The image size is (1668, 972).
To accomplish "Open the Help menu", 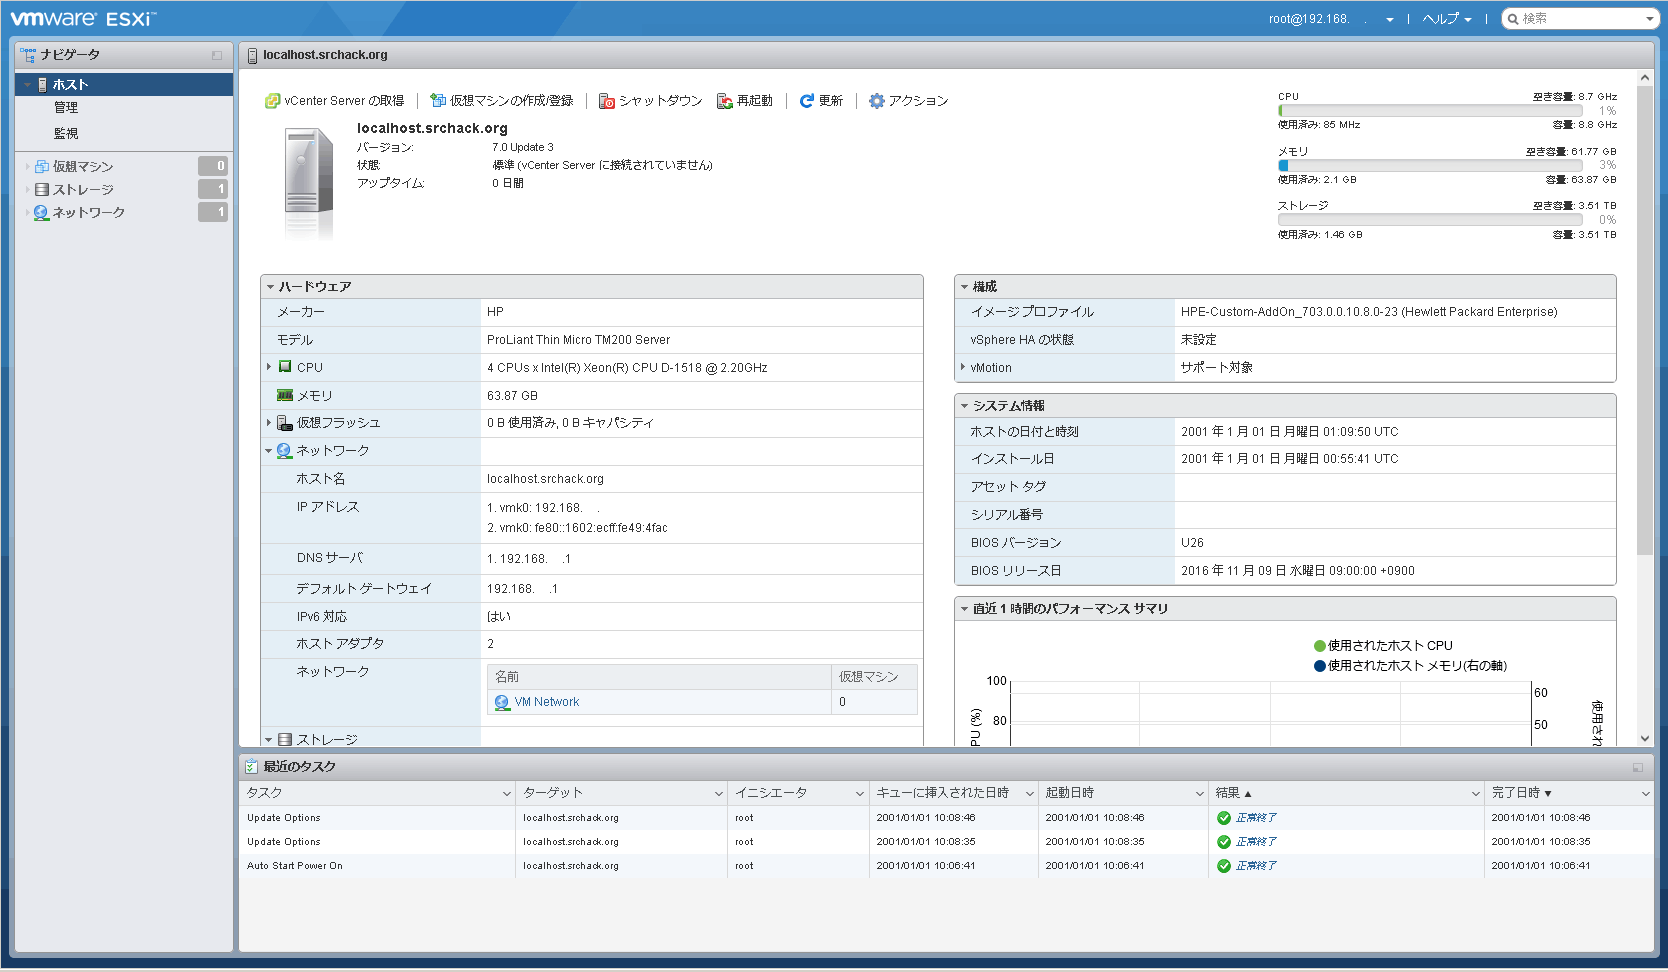I will [1446, 19].
